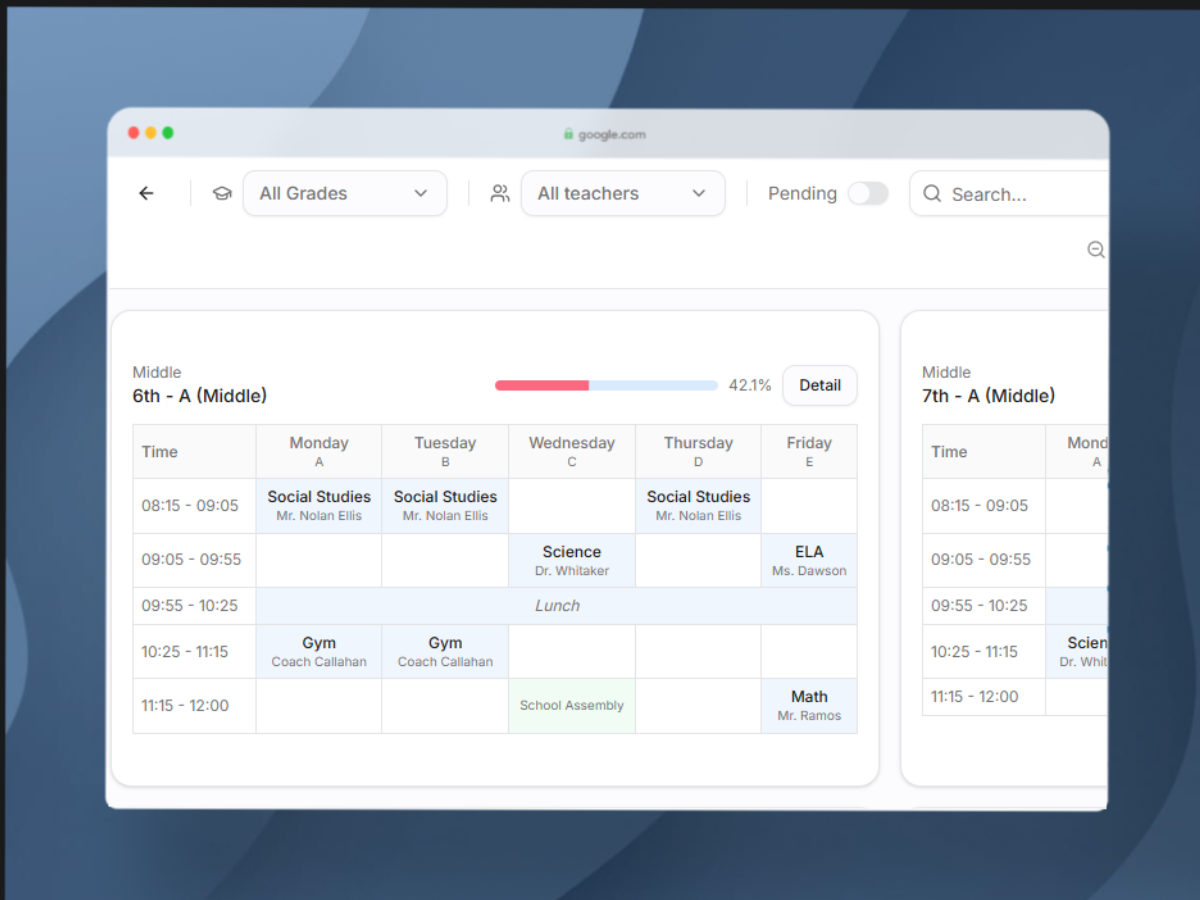Select Friday Math with Mr. Ramos
Image resolution: width=1200 pixels, height=900 pixels.
[x=809, y=706]
